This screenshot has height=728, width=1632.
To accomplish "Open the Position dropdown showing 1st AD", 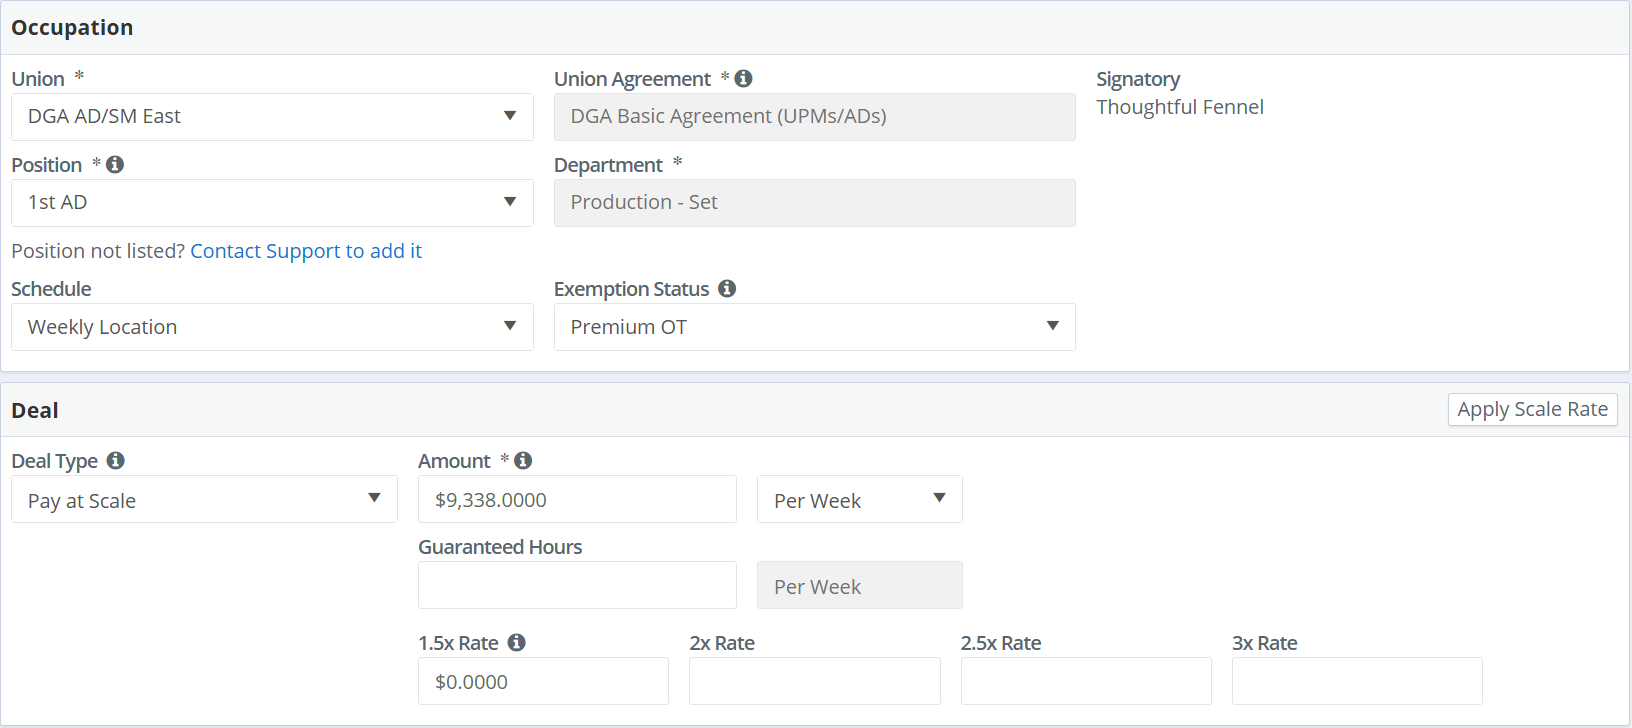I will [x=272, y=203].
